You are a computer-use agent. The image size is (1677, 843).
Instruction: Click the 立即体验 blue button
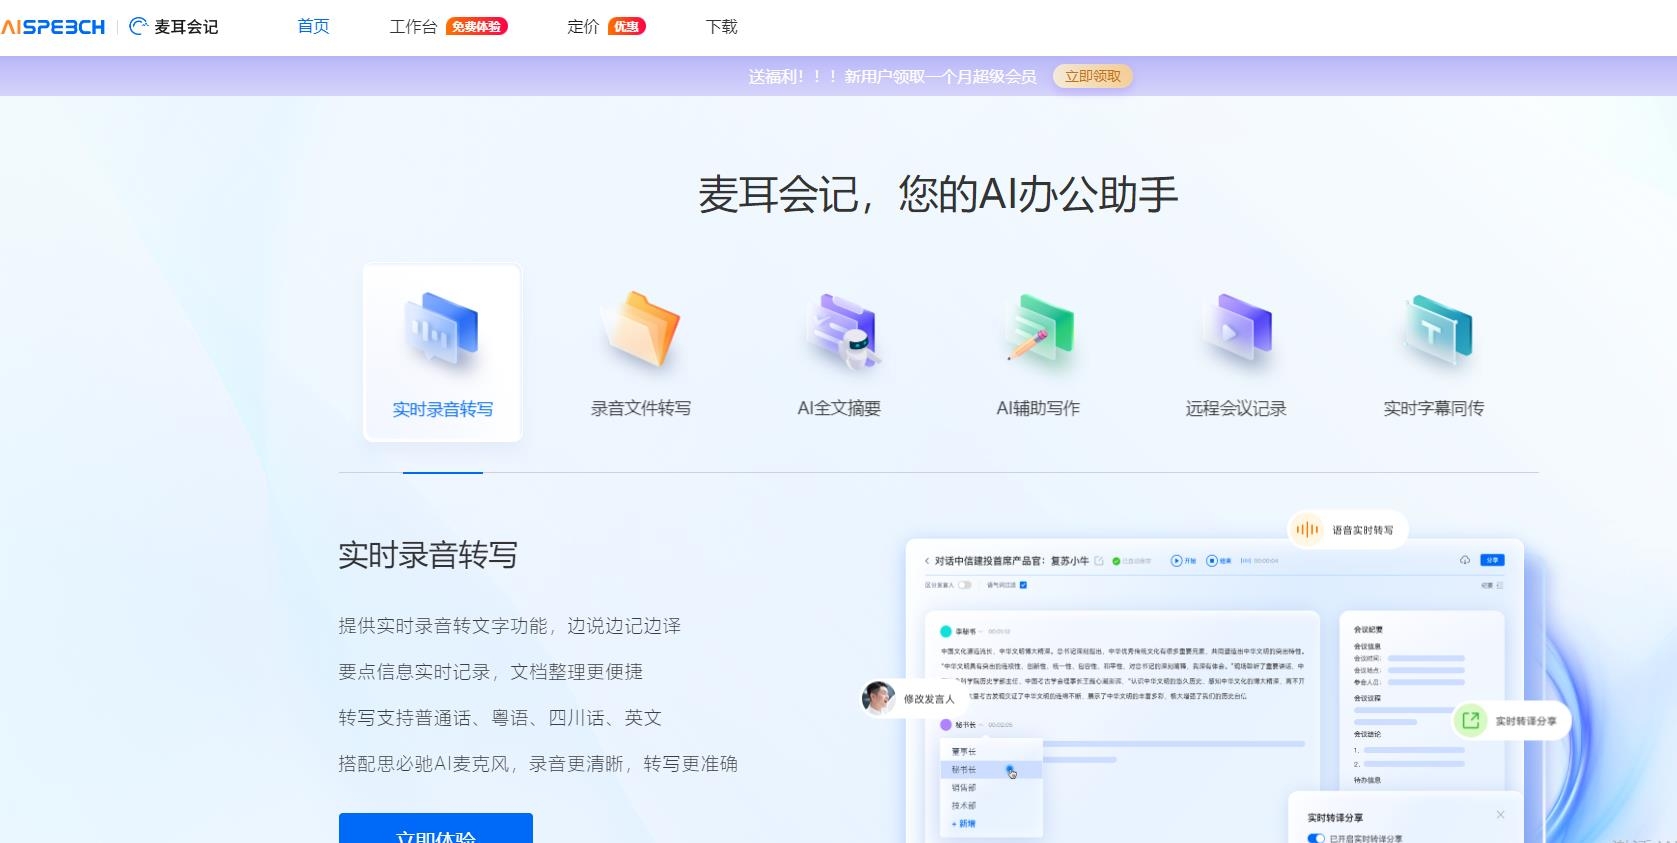[436, 829]
